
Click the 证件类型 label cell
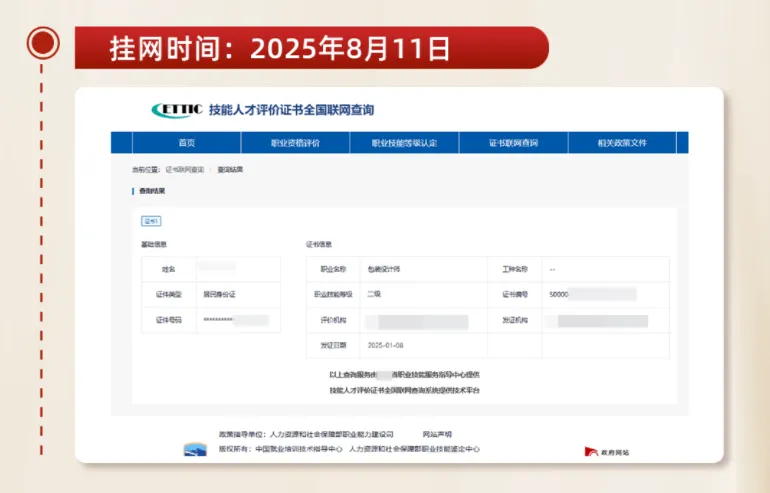pos(169,295)
